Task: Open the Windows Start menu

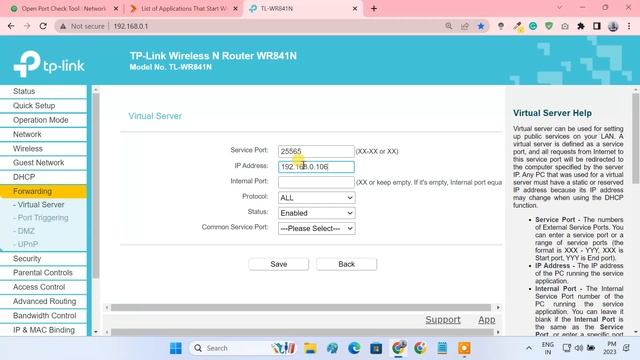Action: pyautogui.click(x=176, y=348)
